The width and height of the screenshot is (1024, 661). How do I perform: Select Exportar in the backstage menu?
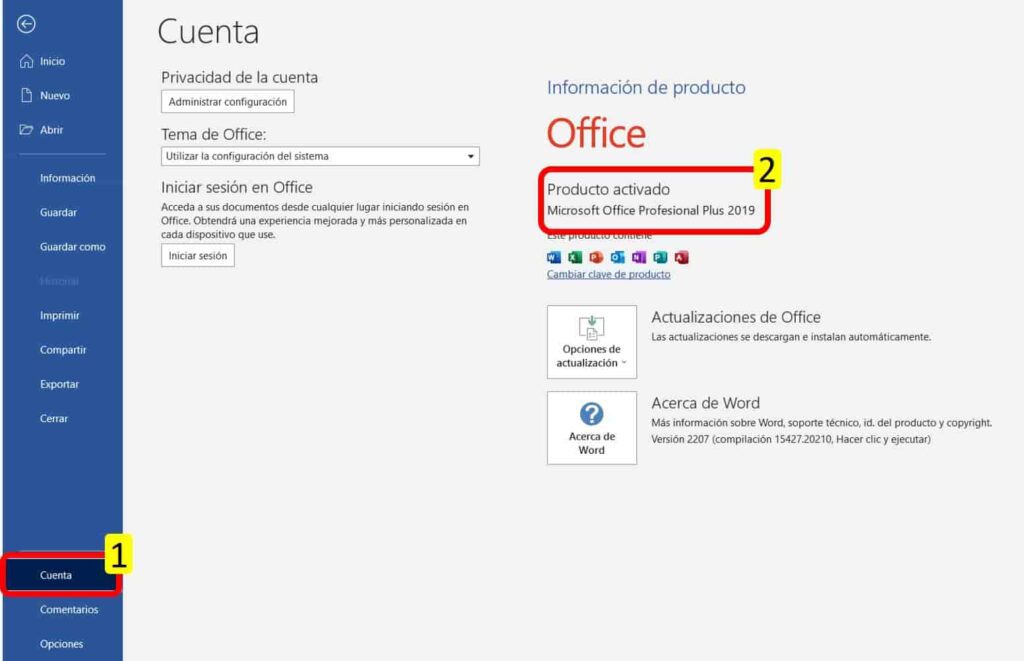click(59, 384)
